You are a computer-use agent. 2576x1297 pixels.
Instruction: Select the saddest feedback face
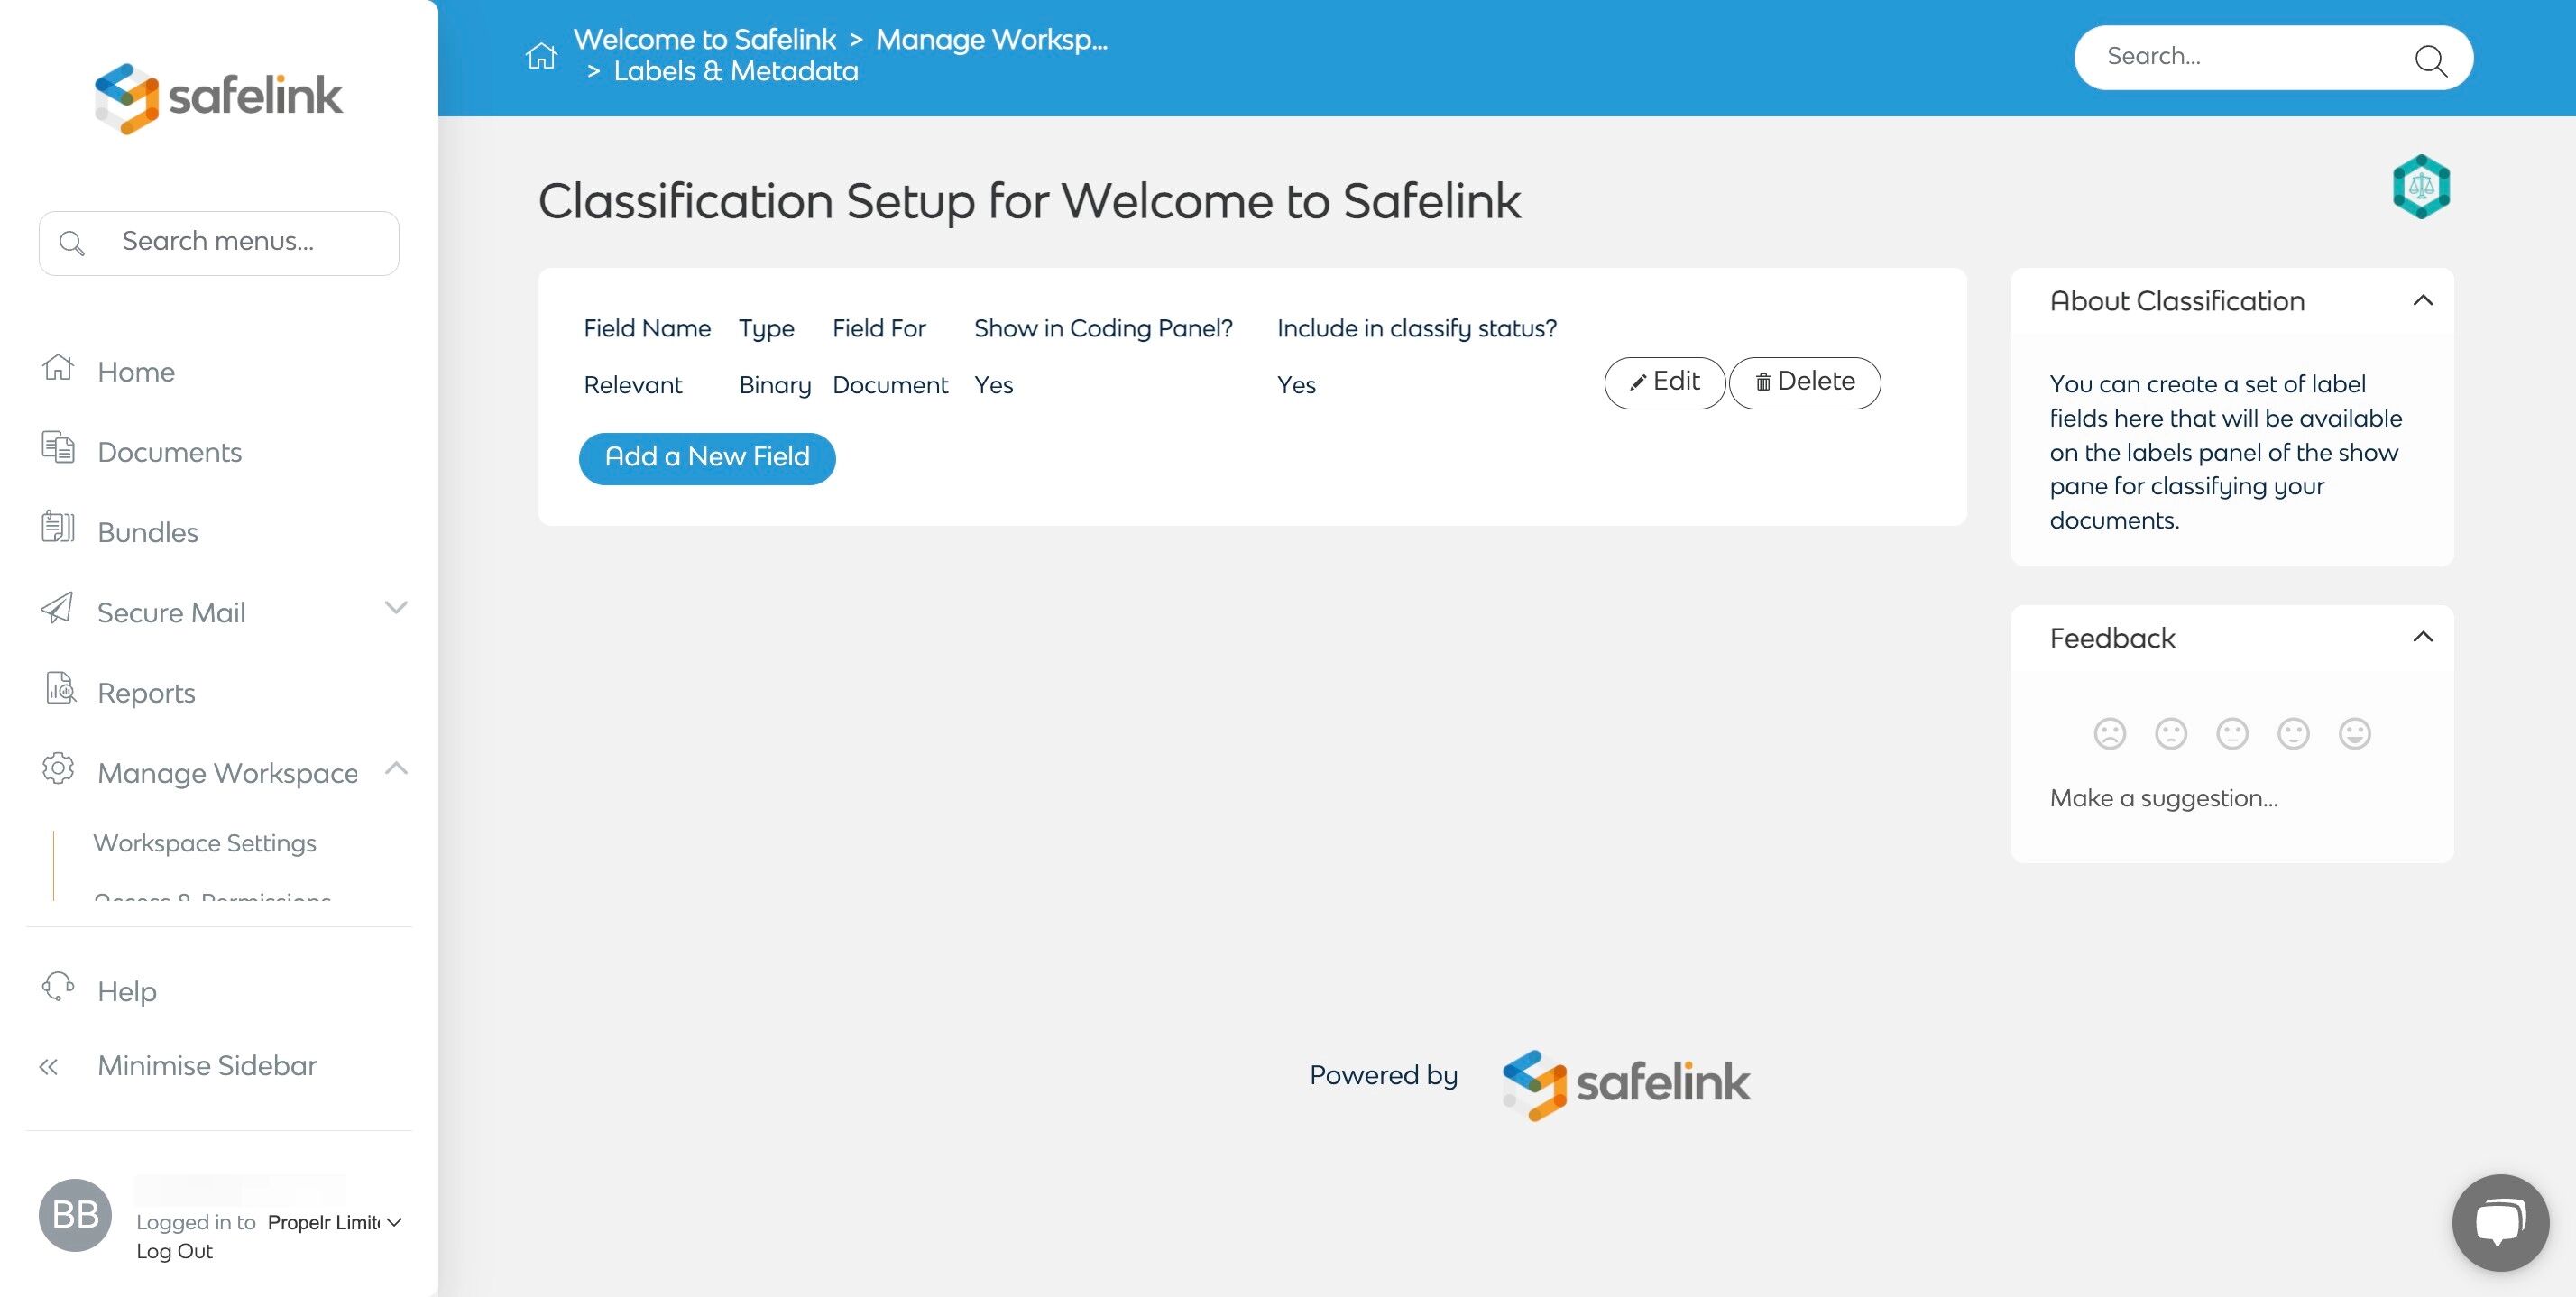click(2109, 734)
